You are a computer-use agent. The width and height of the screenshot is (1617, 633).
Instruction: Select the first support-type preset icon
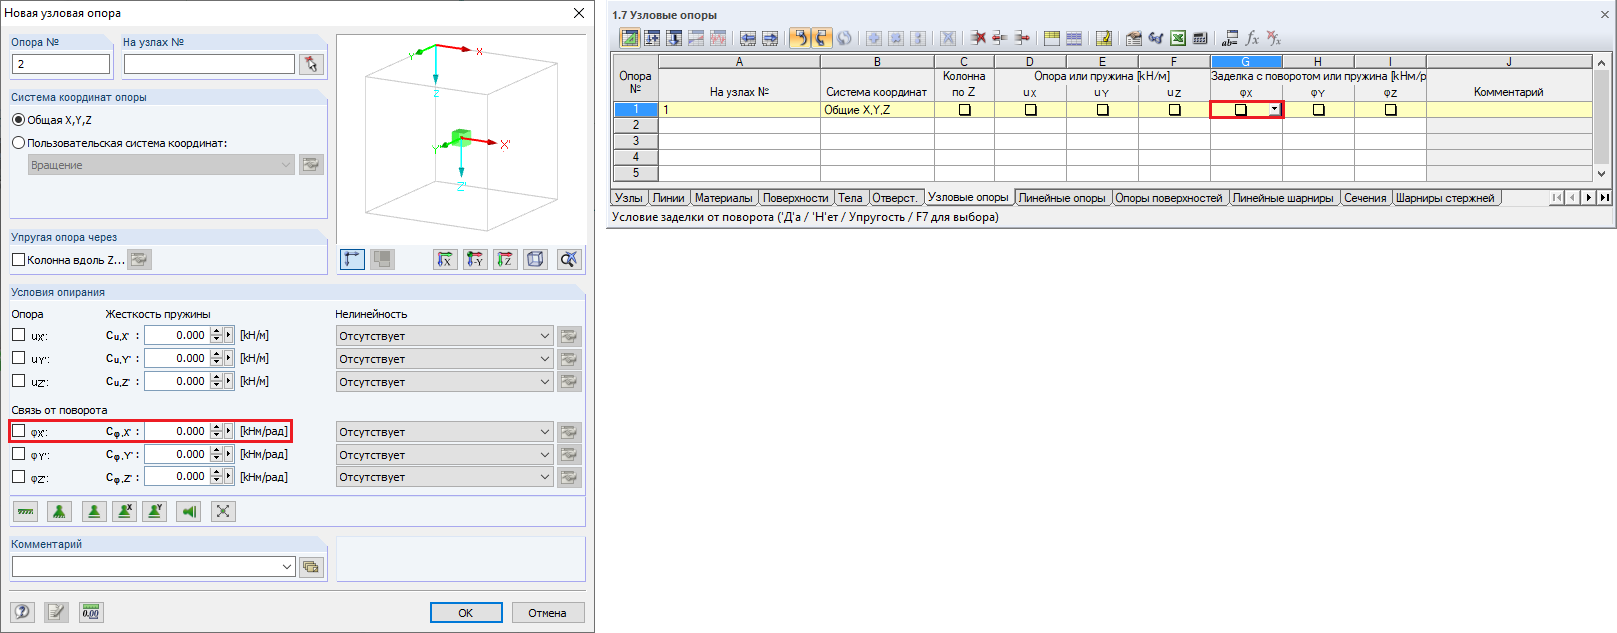(x=26, y=511)
